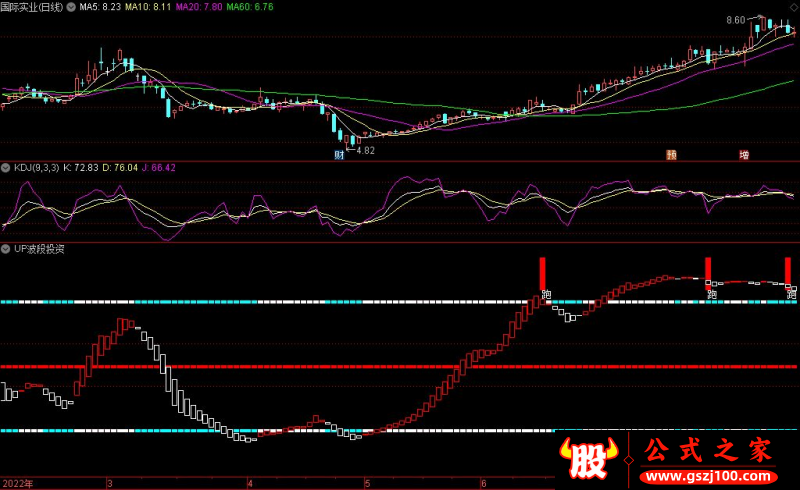Viewport: 800px width, 490px height.
Task: Click the orange 预 event marker icon
Action: pos(671,155)
